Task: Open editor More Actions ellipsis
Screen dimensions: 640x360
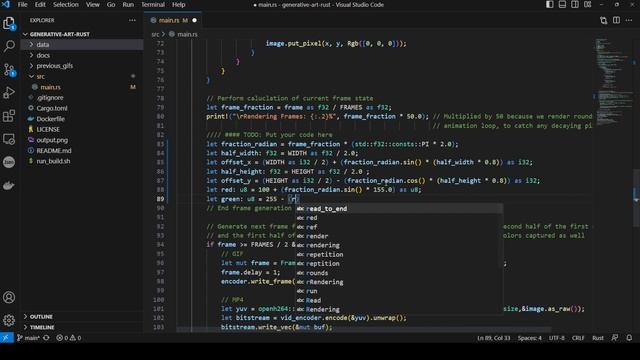Action: coord(629,20)
